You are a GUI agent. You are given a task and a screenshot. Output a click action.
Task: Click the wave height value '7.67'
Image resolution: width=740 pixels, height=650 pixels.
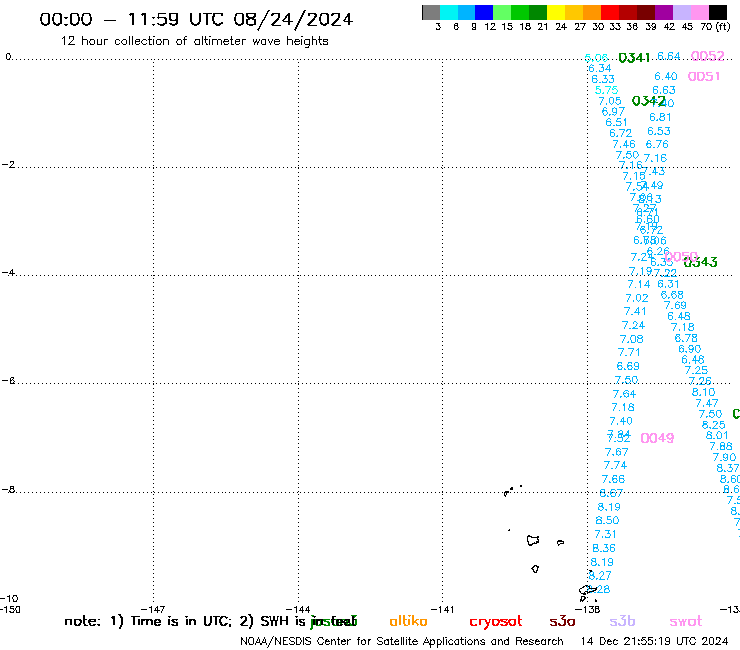point(617,452)
